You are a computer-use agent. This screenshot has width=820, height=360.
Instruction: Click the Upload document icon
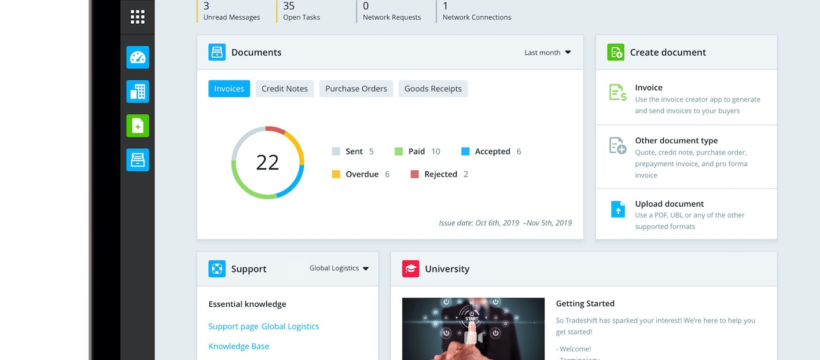click(618, 209)
